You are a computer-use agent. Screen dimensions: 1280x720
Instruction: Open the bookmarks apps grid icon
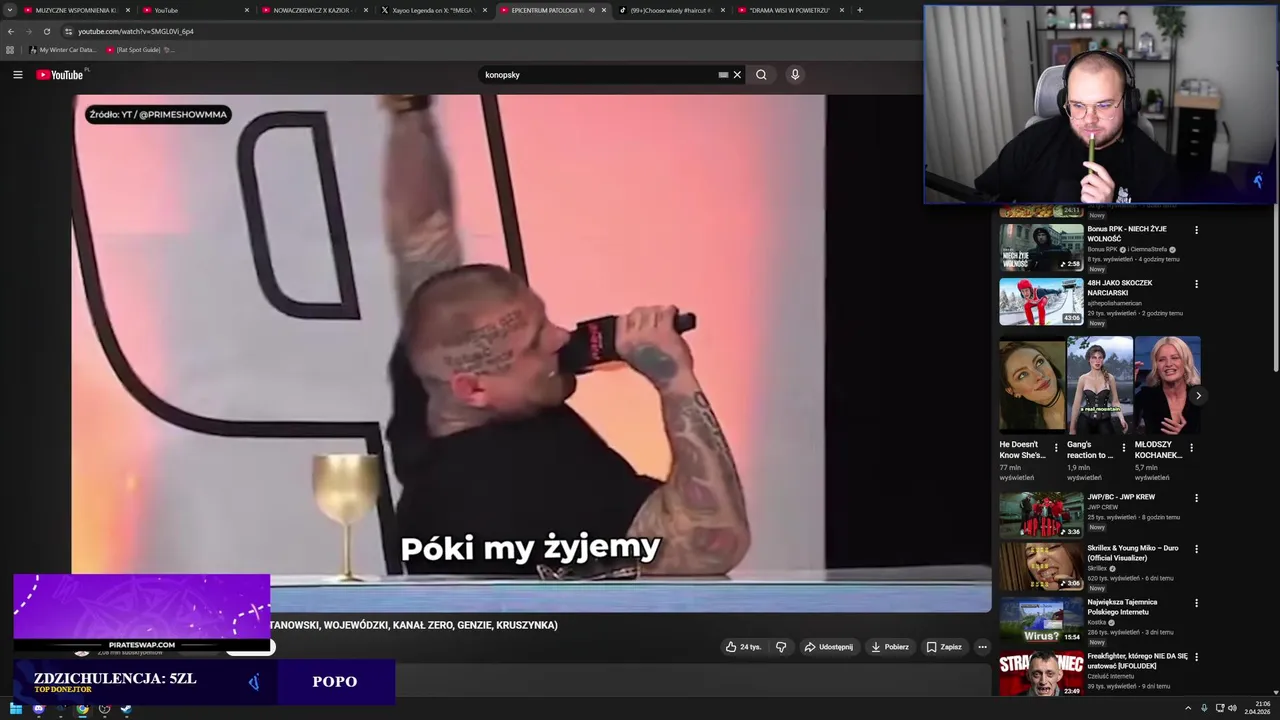[10, 50]
